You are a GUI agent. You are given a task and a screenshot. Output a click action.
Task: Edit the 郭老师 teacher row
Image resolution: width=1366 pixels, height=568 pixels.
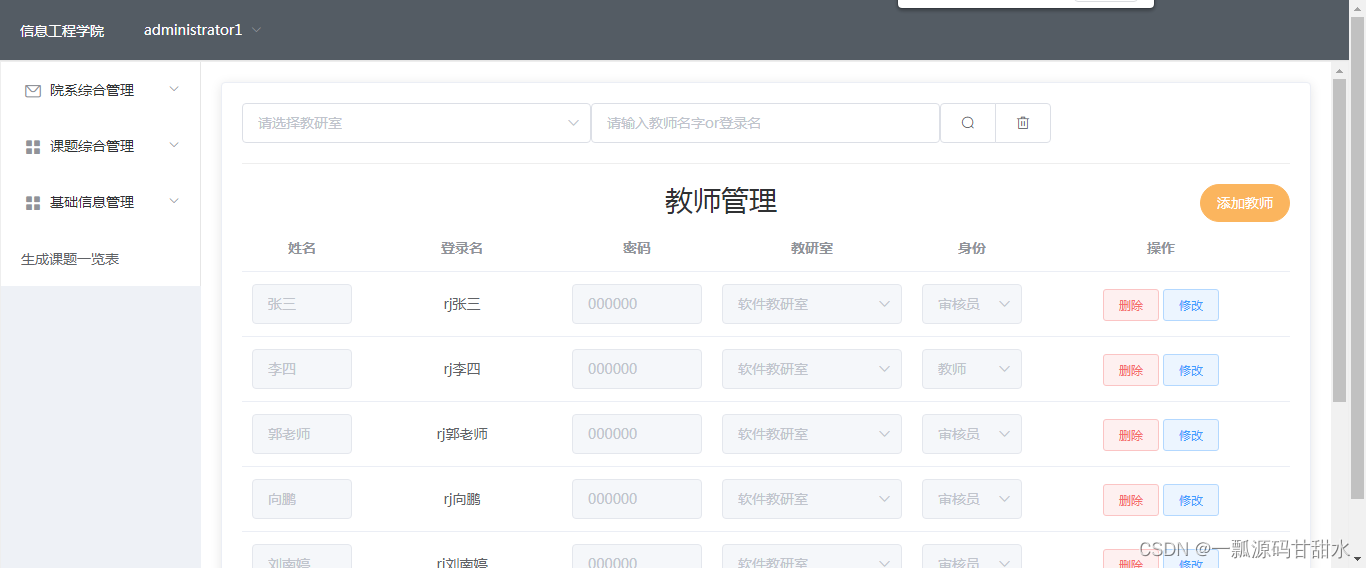[x=1191, y=435]
